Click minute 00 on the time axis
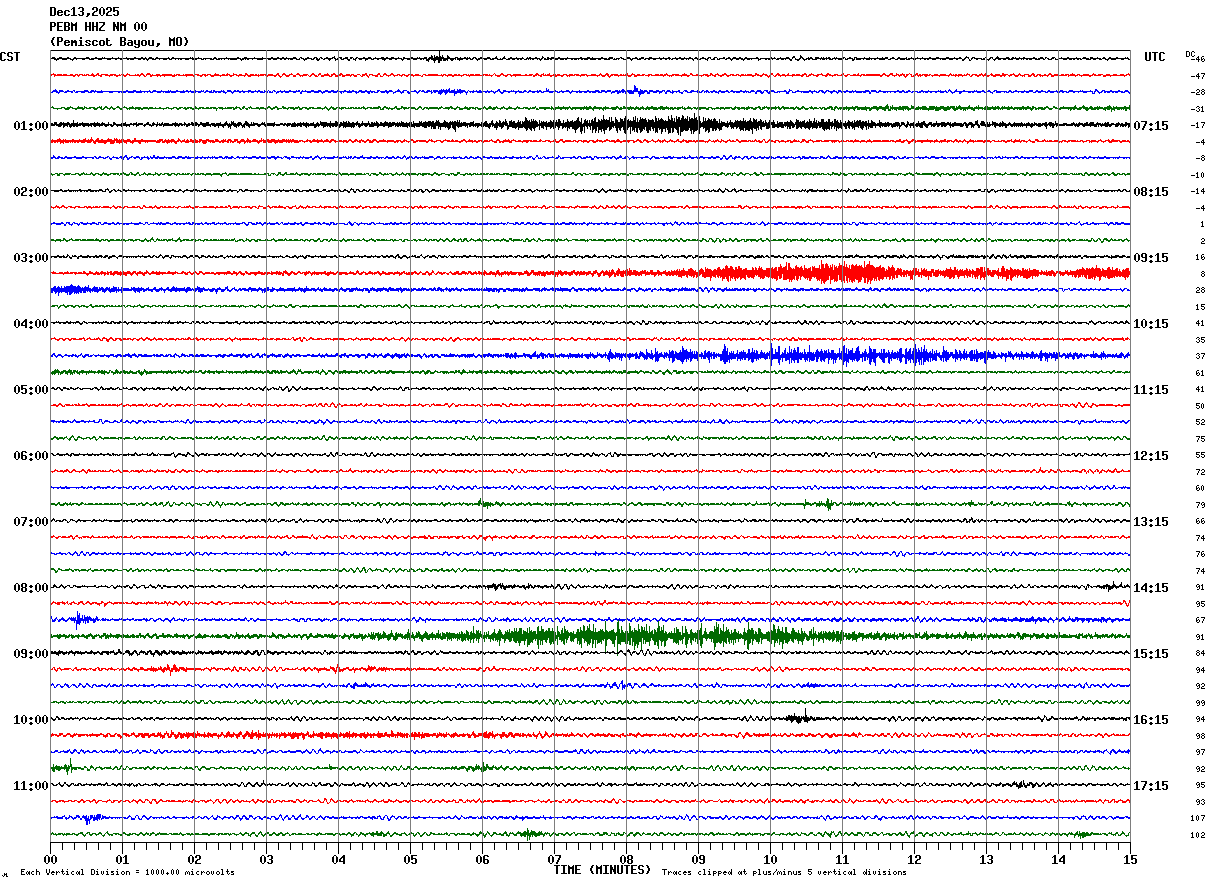Screen dimensions: 1210x886 (50, 859)
